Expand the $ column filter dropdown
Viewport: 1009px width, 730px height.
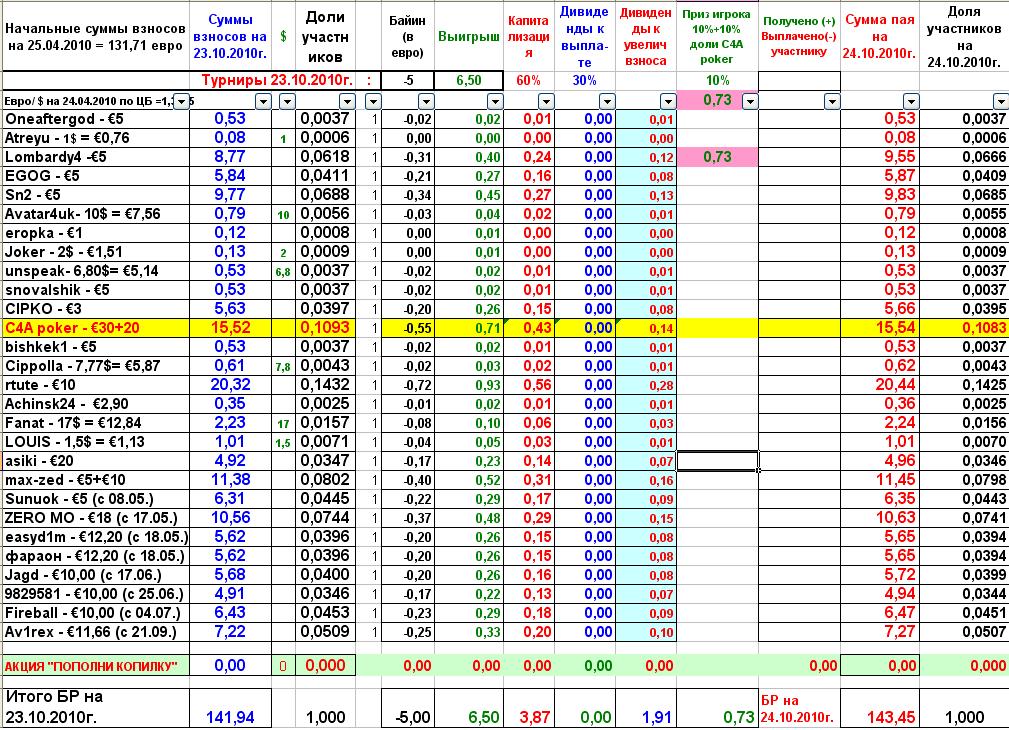click(286, 101)
